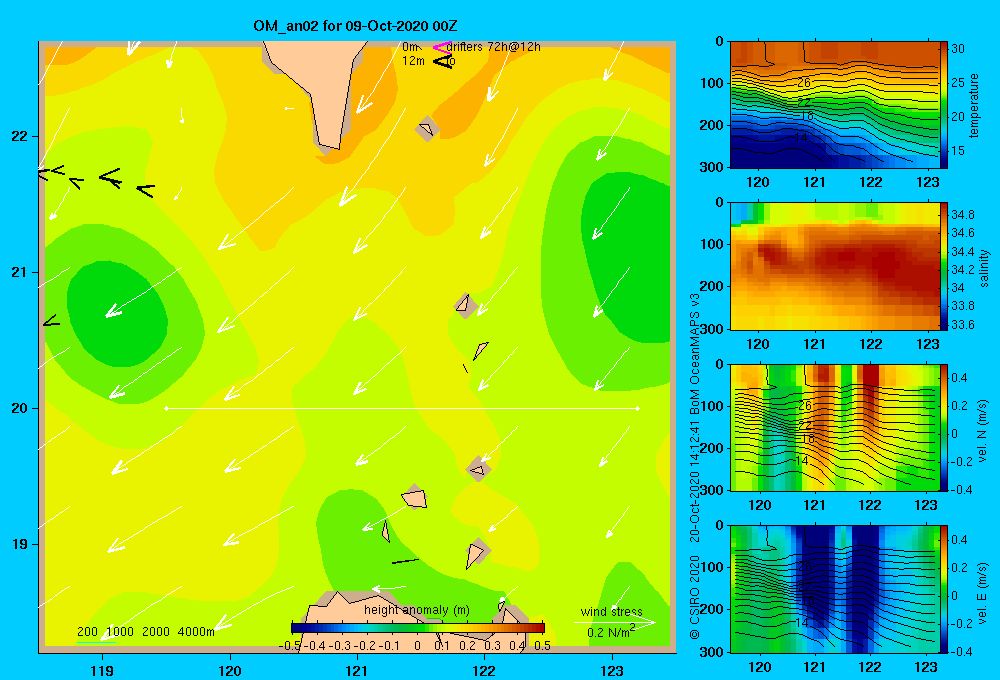Screen dimensions: 1000x680
Task: Click latitude label 19 on main map
Action: tap(20, 544)
